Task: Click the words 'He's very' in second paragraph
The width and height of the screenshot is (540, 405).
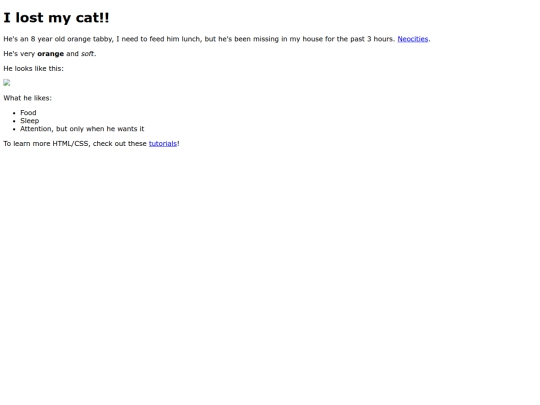Action: click(19, 54)
